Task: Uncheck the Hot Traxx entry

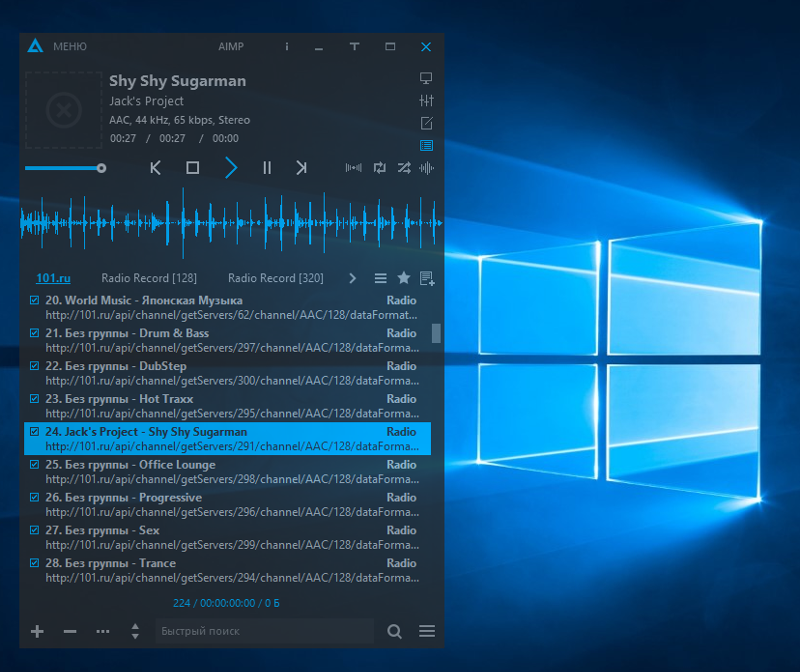Action: click(x=34, y=399)
